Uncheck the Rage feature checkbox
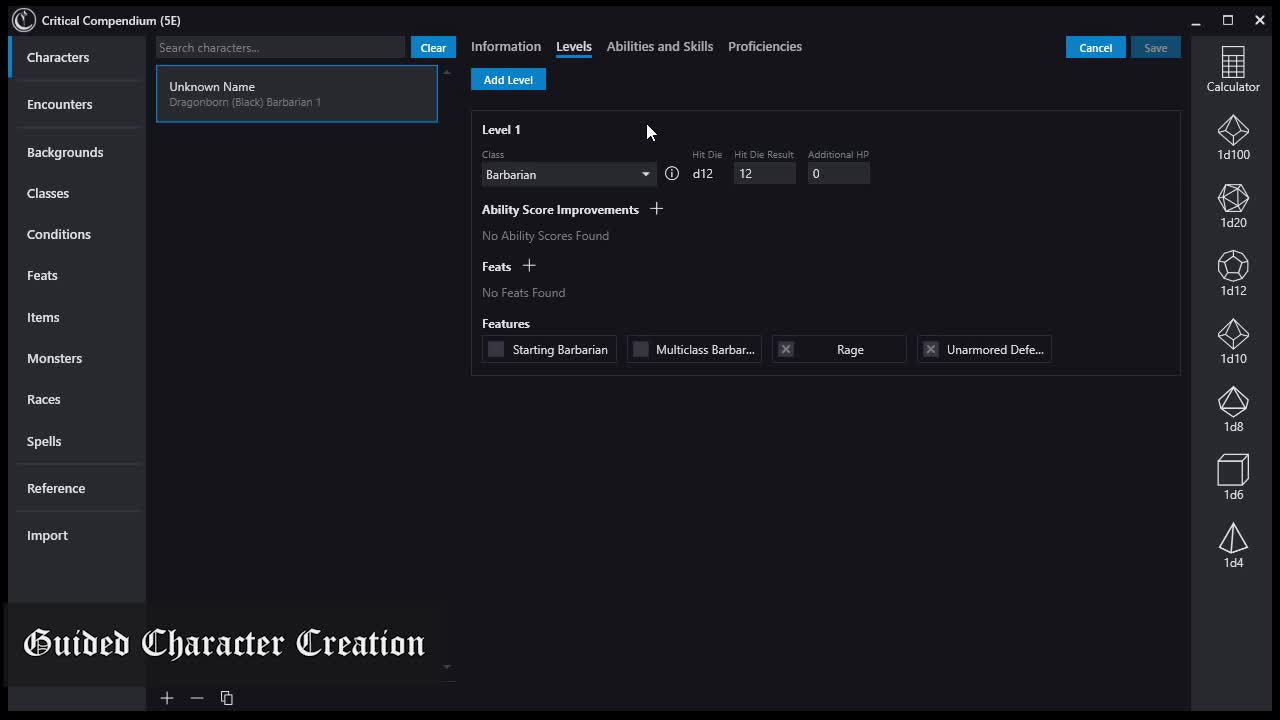 [786, 350]
